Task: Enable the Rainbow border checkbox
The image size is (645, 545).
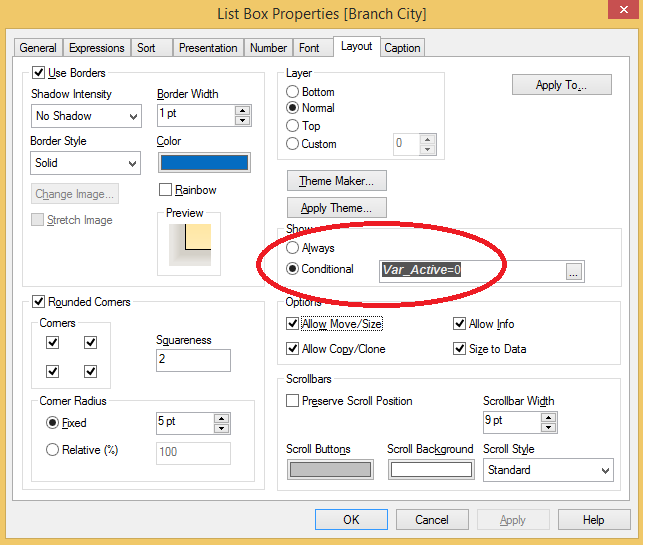Action: [166, 190]
